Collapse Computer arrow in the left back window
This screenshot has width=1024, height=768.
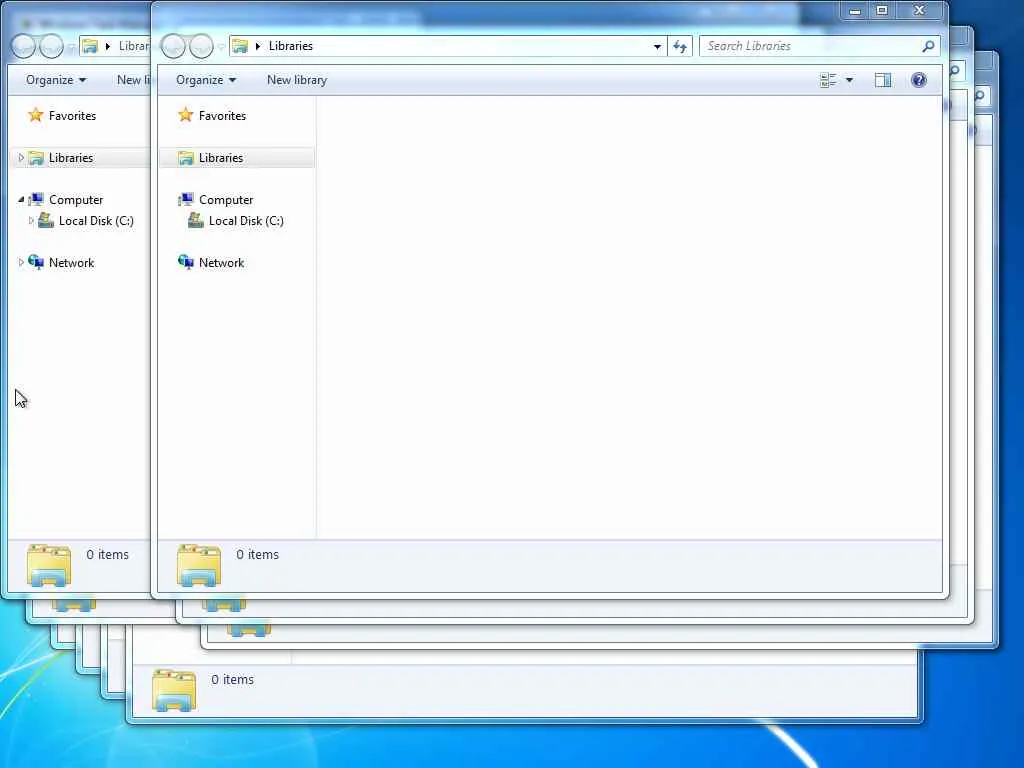point(21,199)
